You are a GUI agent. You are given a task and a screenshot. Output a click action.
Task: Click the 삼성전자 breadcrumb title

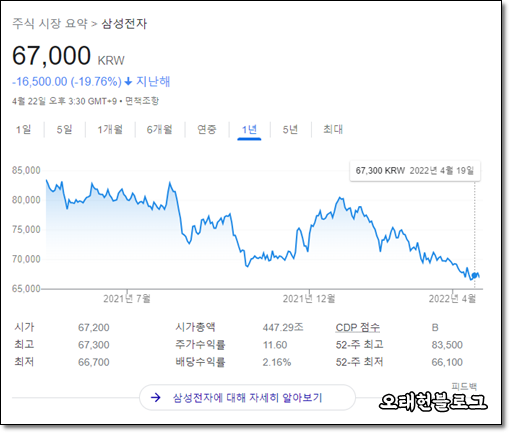[124, 24]
